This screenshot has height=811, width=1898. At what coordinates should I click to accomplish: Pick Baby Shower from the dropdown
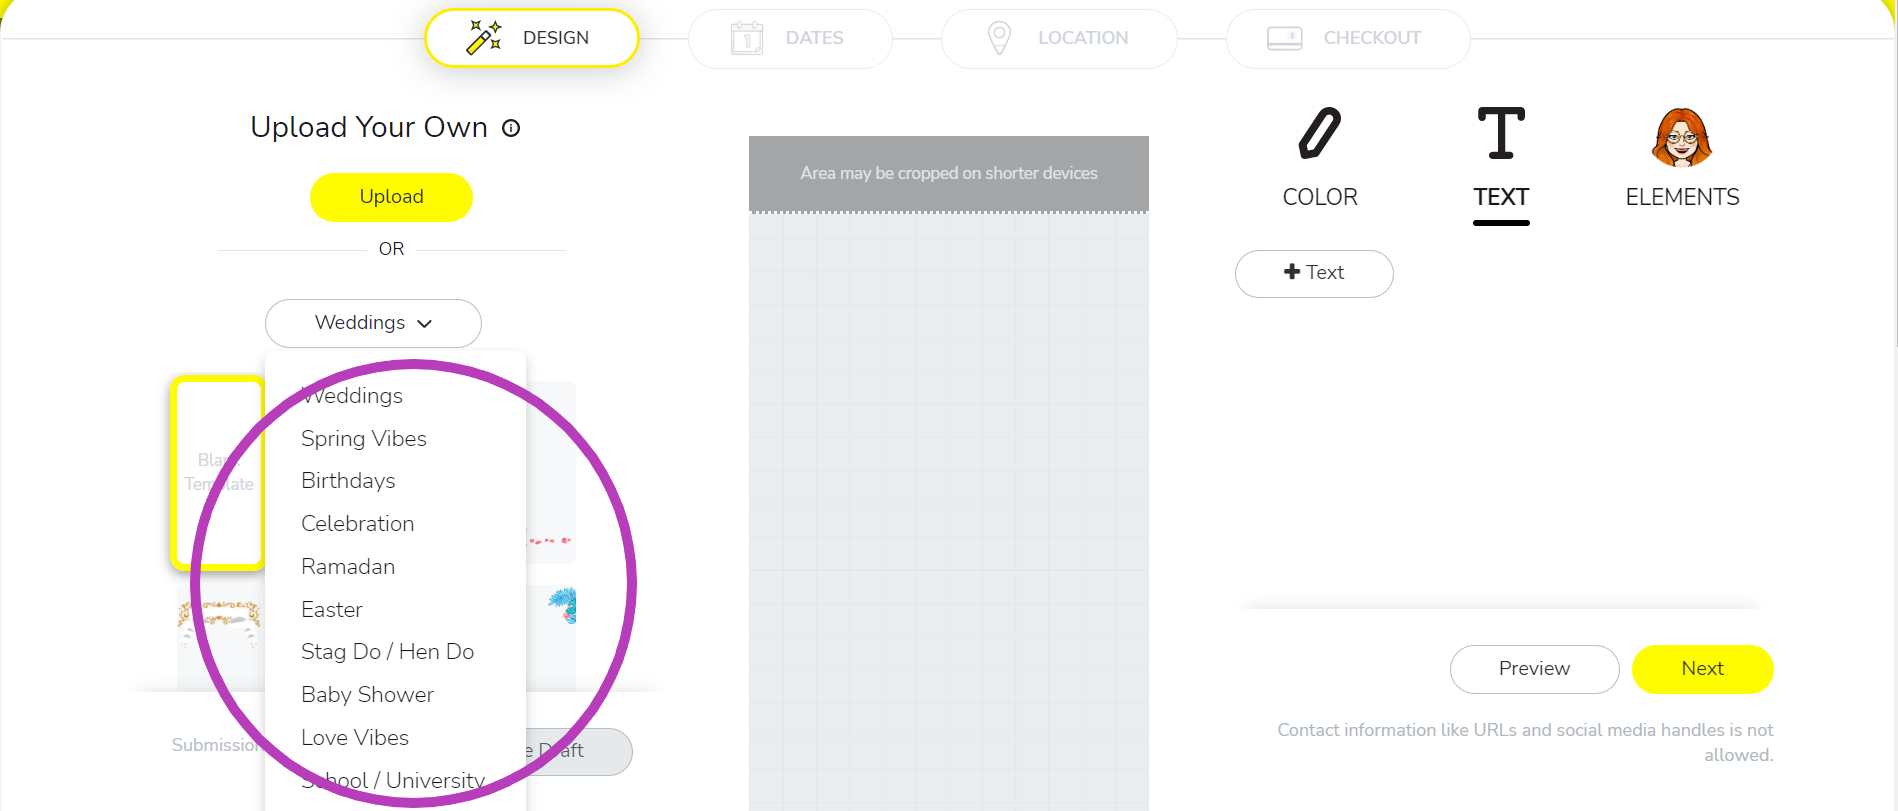point(367,694)
